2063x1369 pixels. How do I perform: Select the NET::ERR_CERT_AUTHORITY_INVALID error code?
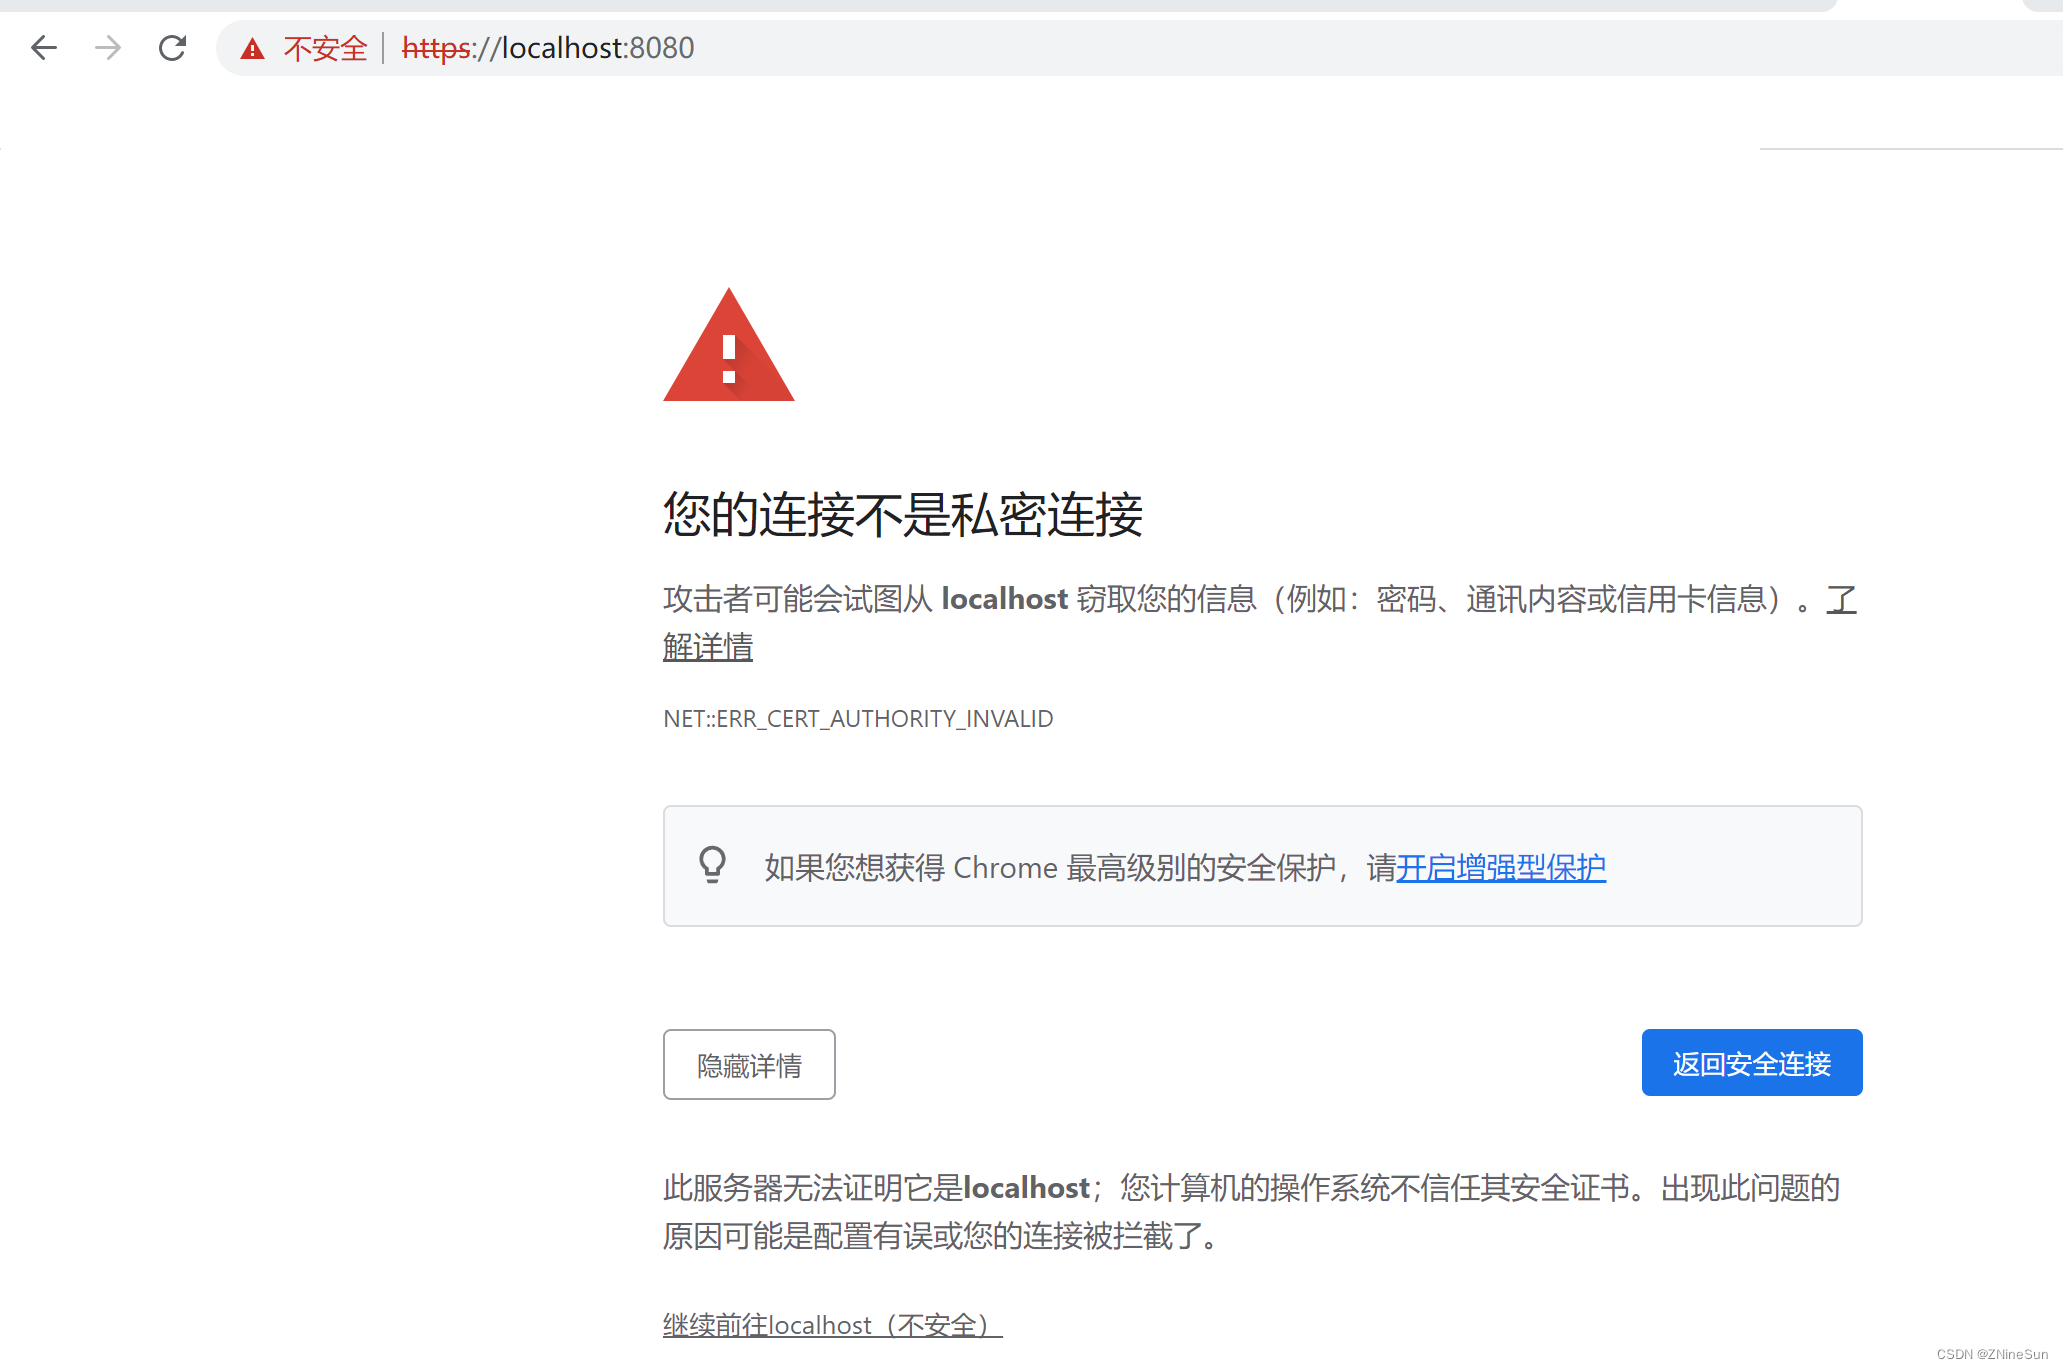tap(858, 719)
